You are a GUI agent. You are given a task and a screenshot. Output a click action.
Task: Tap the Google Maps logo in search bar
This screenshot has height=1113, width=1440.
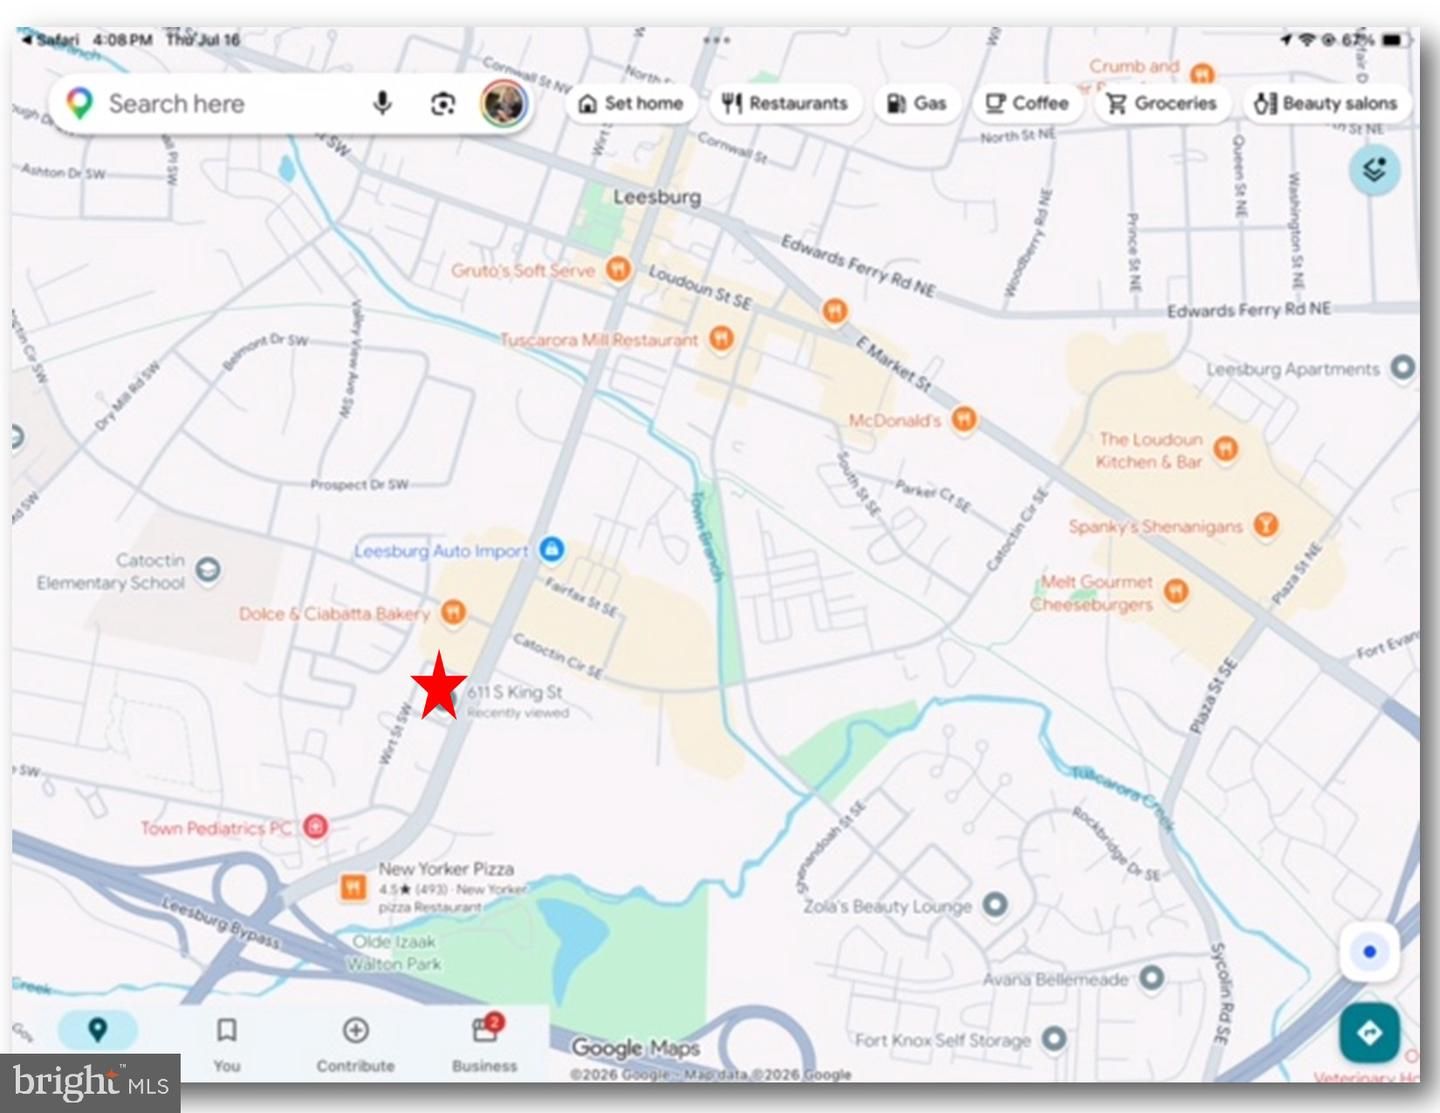(79, 103)
